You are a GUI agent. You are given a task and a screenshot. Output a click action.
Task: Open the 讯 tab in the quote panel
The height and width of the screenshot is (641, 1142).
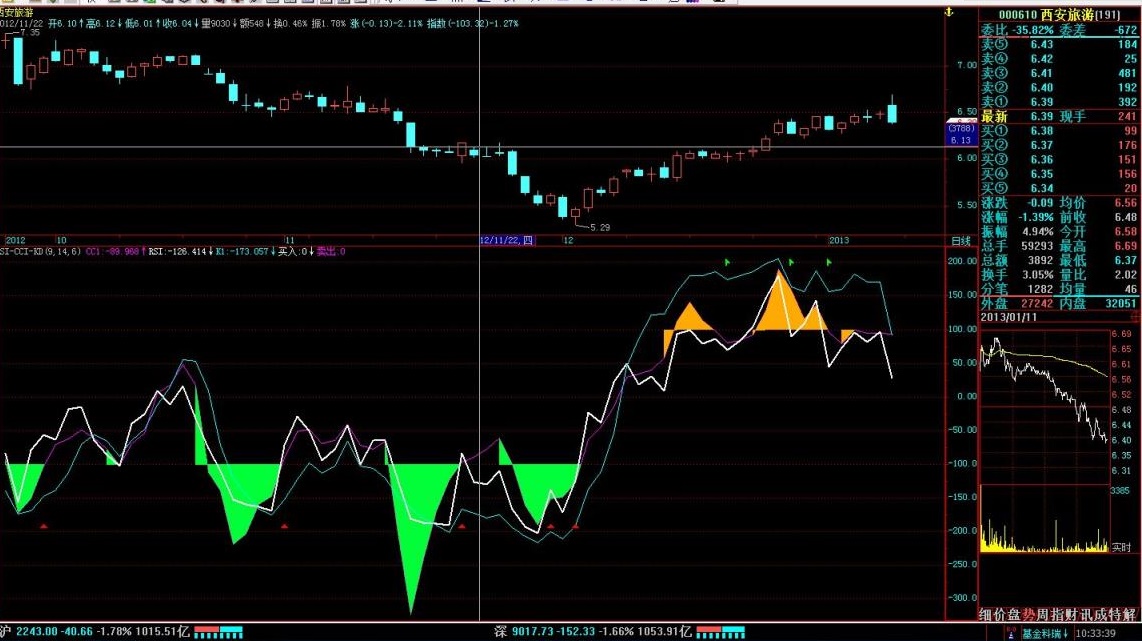pos(1085,615)
